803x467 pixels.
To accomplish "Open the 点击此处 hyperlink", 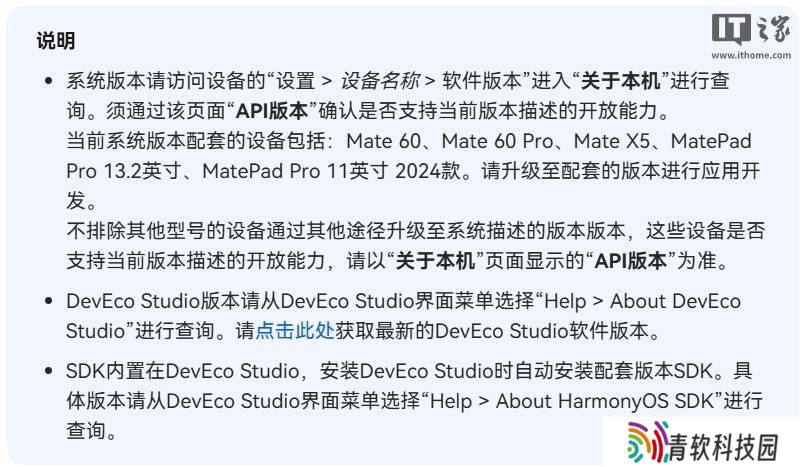I will point(295,331).
